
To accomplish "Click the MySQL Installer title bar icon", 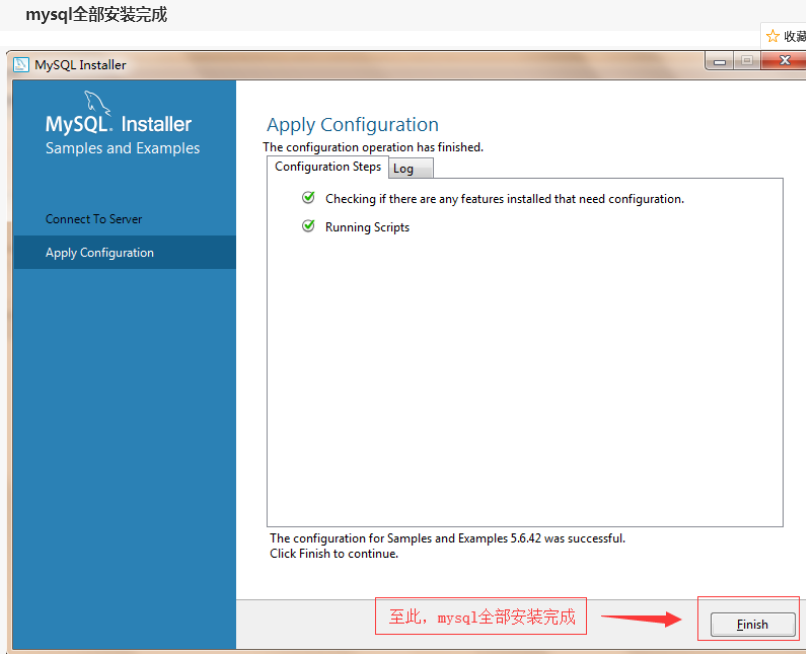I will click(21, 65).
